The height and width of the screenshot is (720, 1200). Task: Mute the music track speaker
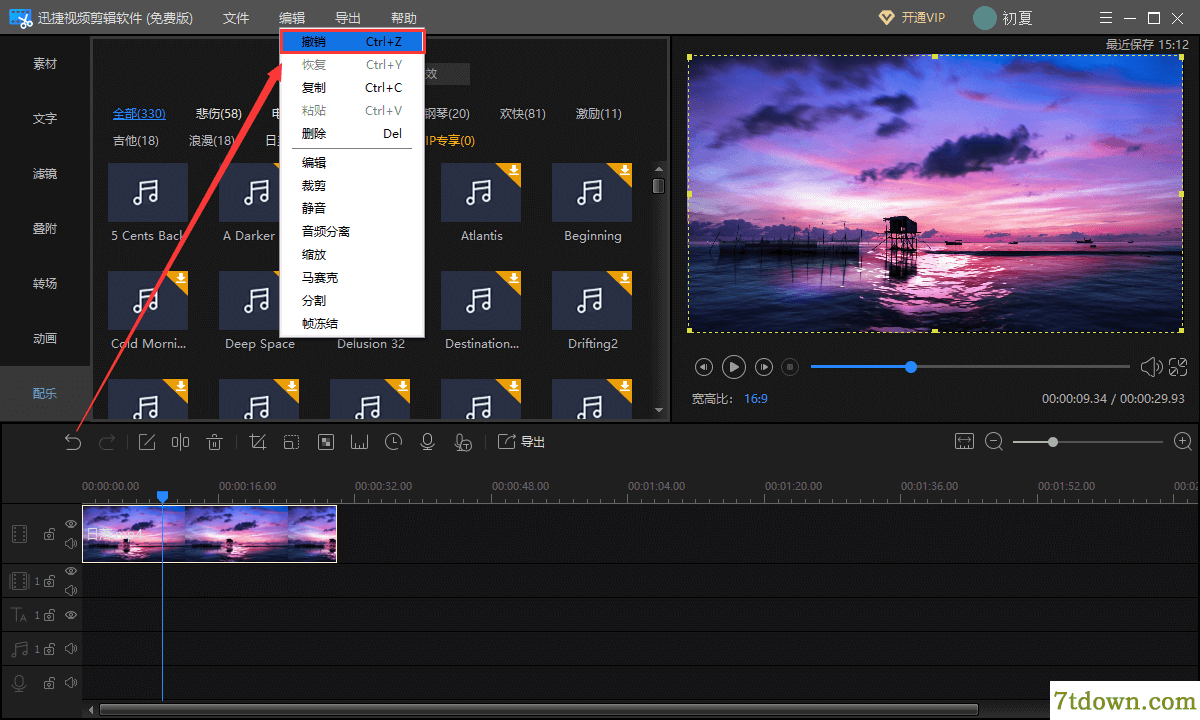tap(71, 649)
